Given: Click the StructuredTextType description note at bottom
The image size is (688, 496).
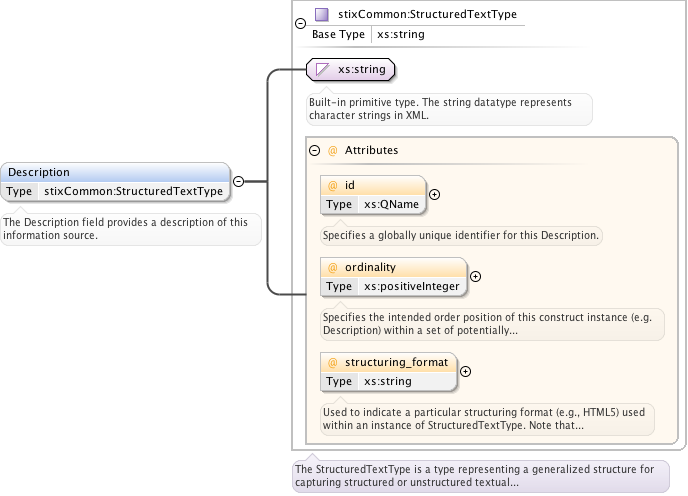Looking at the screenshot, I should tap(474, 475).
